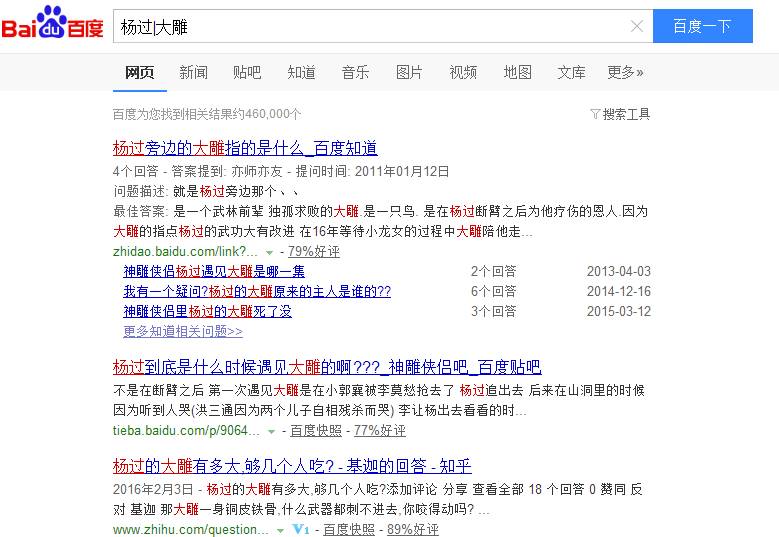Go to the 知道 tab
Image resolution: width=779 pixels, height=537 pixels.
(x=301, y=73)
